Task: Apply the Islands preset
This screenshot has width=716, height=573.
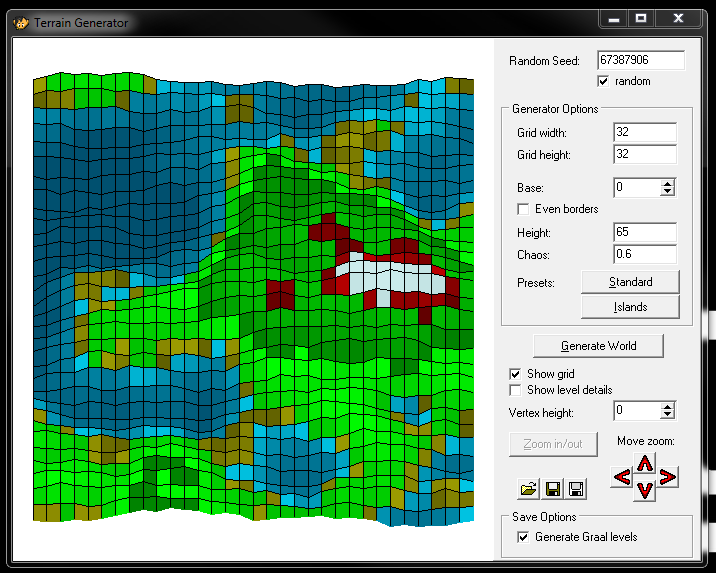Action: point(630,307)
